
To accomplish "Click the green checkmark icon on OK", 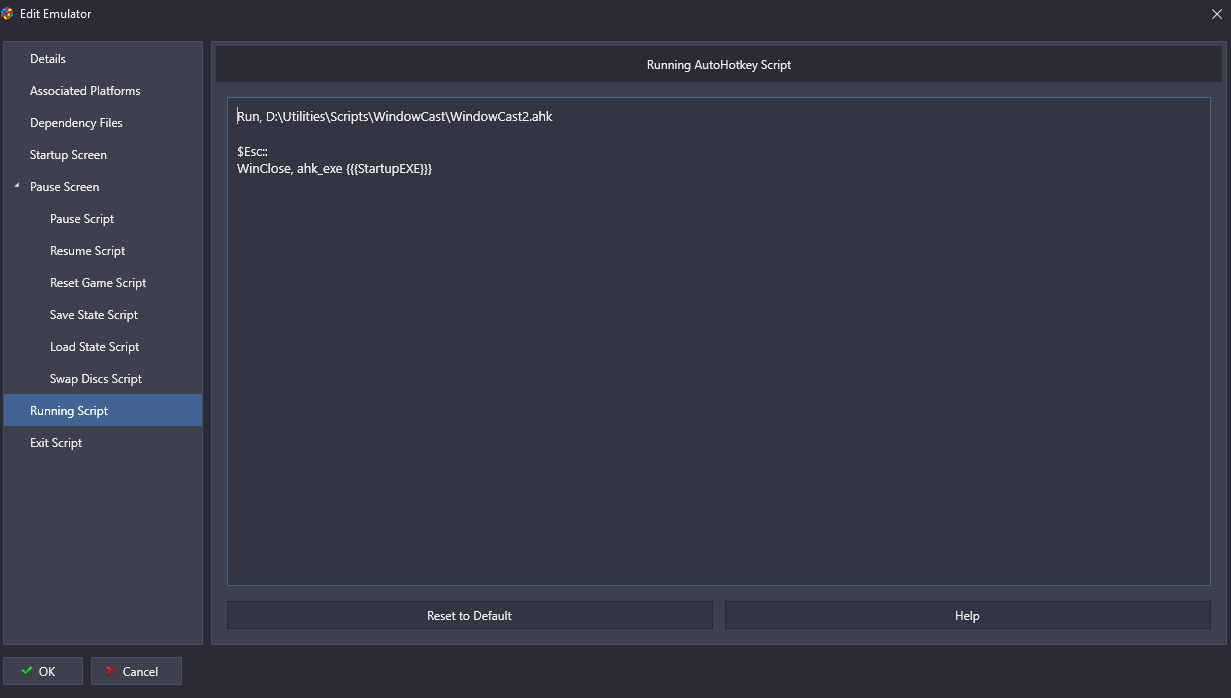I will click(x=27, y=671).
